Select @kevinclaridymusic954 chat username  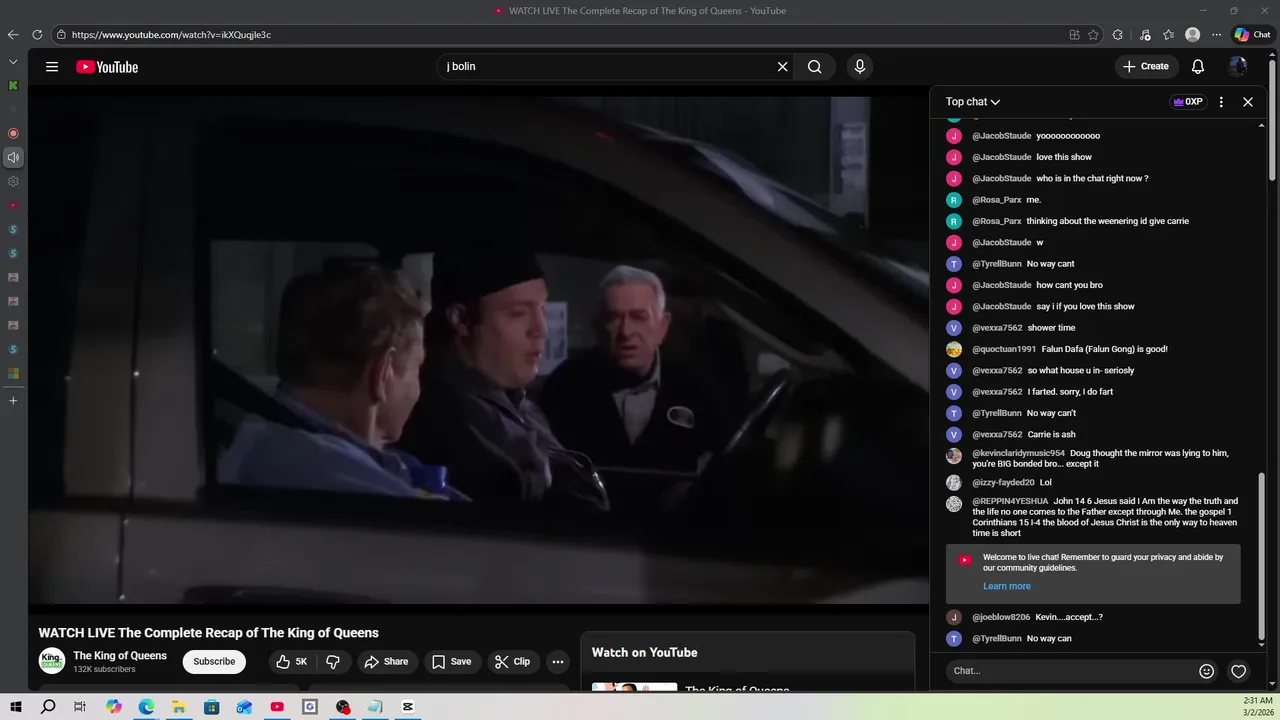click(1018, 453)
